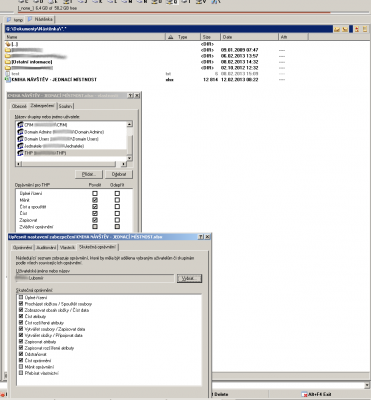Switch to the Obecné tab
This screenshot has width=371, height=400.
pyautogui.click(x=19, y=106)
